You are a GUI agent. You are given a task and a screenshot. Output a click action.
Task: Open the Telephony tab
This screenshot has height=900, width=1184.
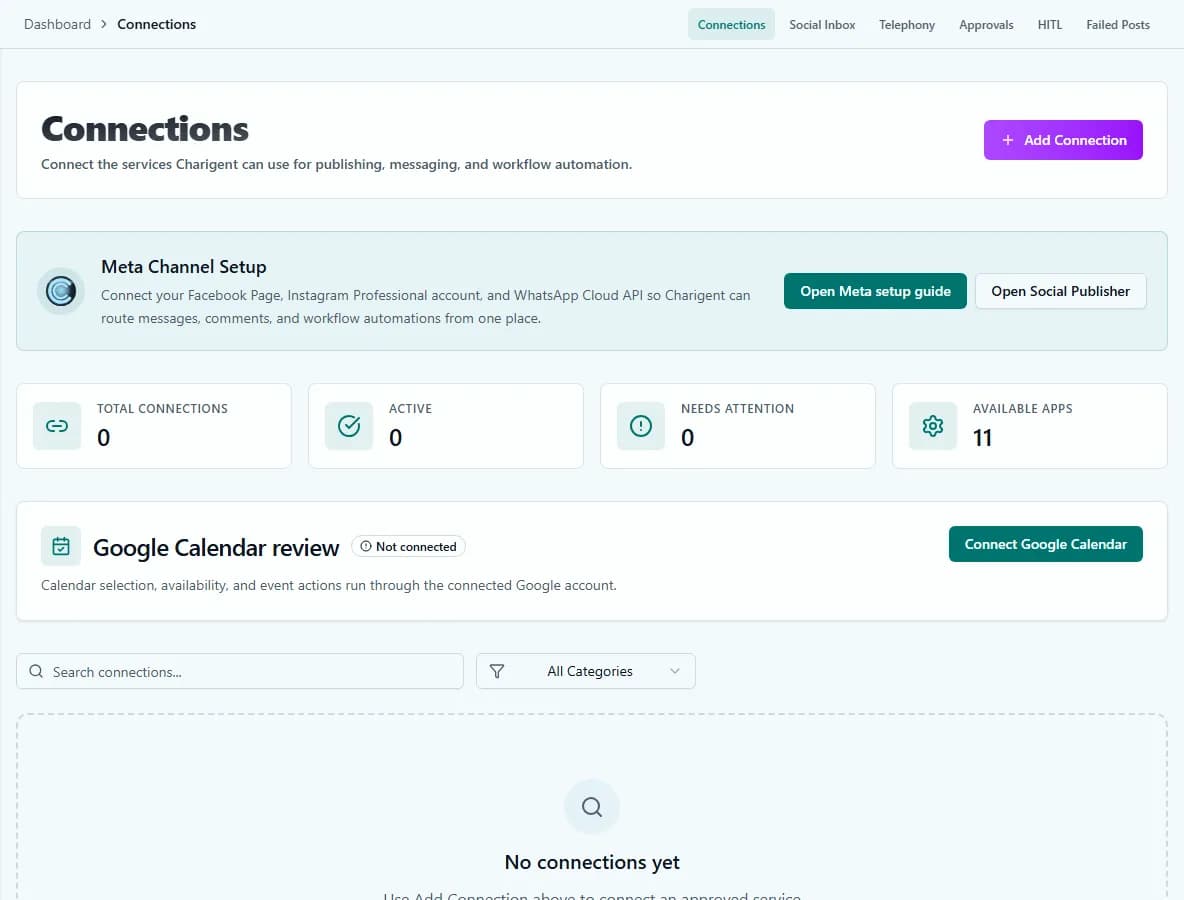click(x=907, y=24)
